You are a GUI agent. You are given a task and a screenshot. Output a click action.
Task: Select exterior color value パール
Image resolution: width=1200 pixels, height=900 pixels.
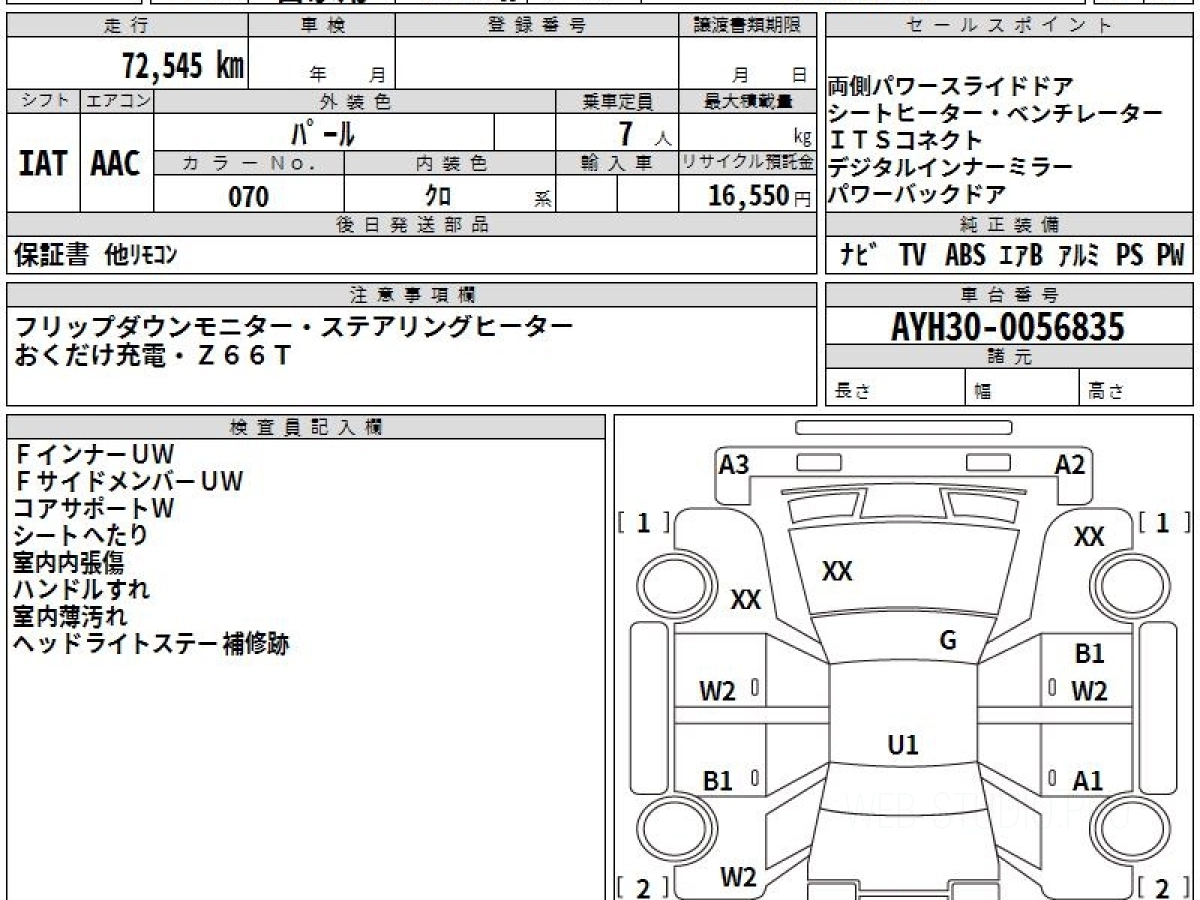[x=323, y=132]
